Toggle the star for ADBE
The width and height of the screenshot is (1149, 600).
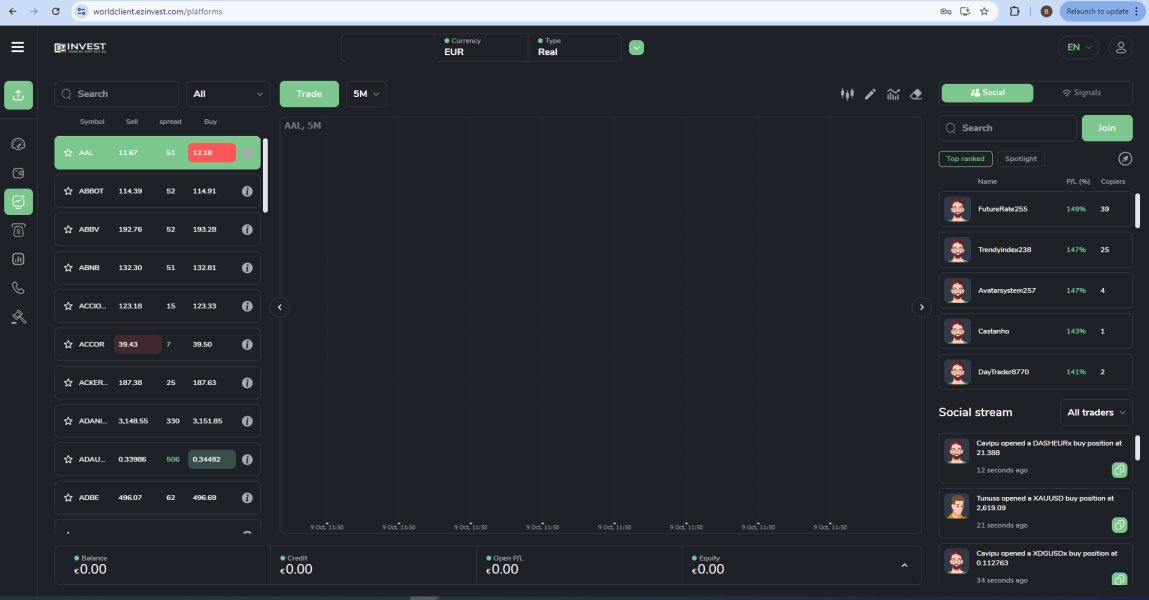68,497
